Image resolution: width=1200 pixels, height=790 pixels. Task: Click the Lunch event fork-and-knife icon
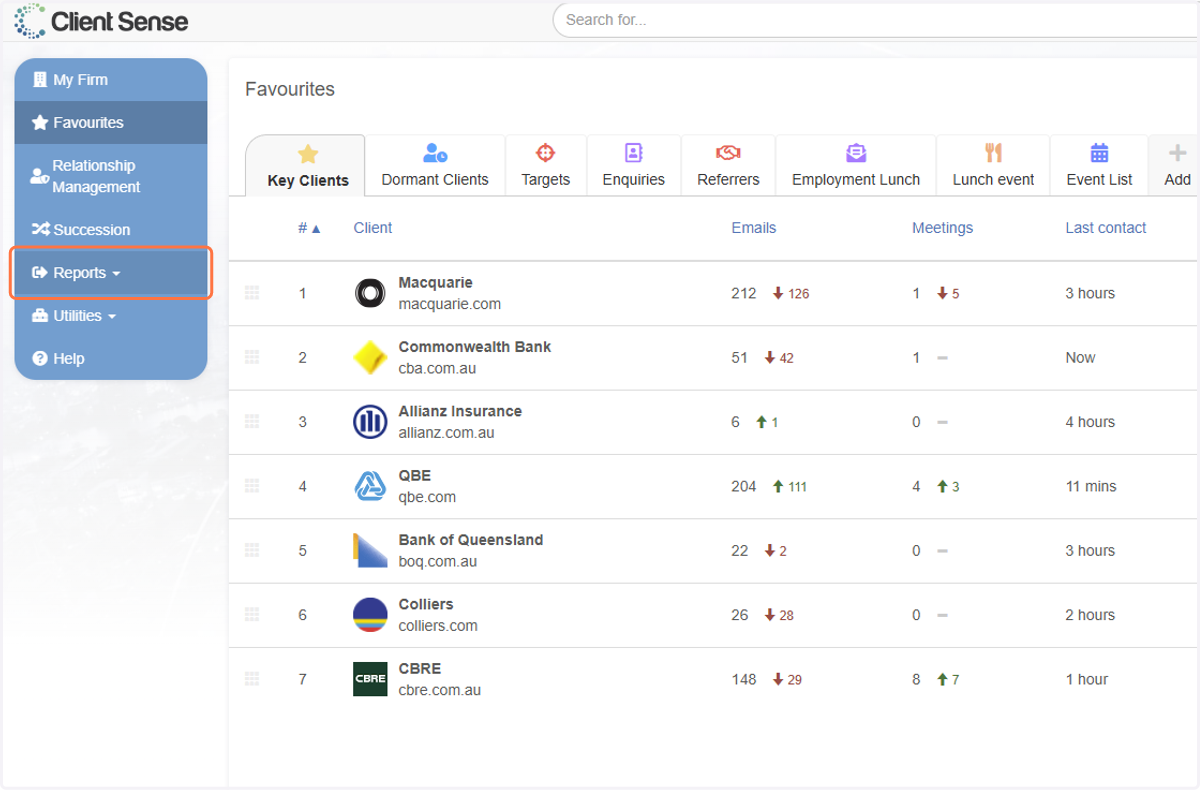[993, 153]
